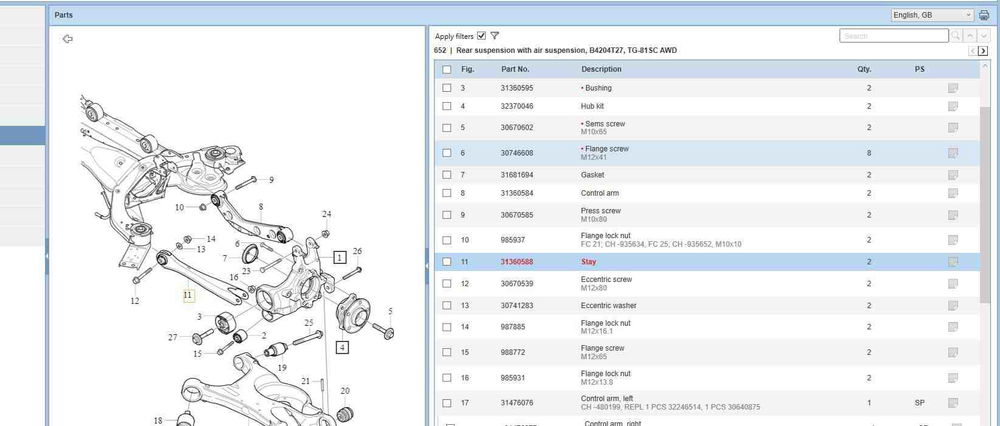The image size is (1000, 426).
Task: Click inside the Search input field
Action: [x=893, y=36]
